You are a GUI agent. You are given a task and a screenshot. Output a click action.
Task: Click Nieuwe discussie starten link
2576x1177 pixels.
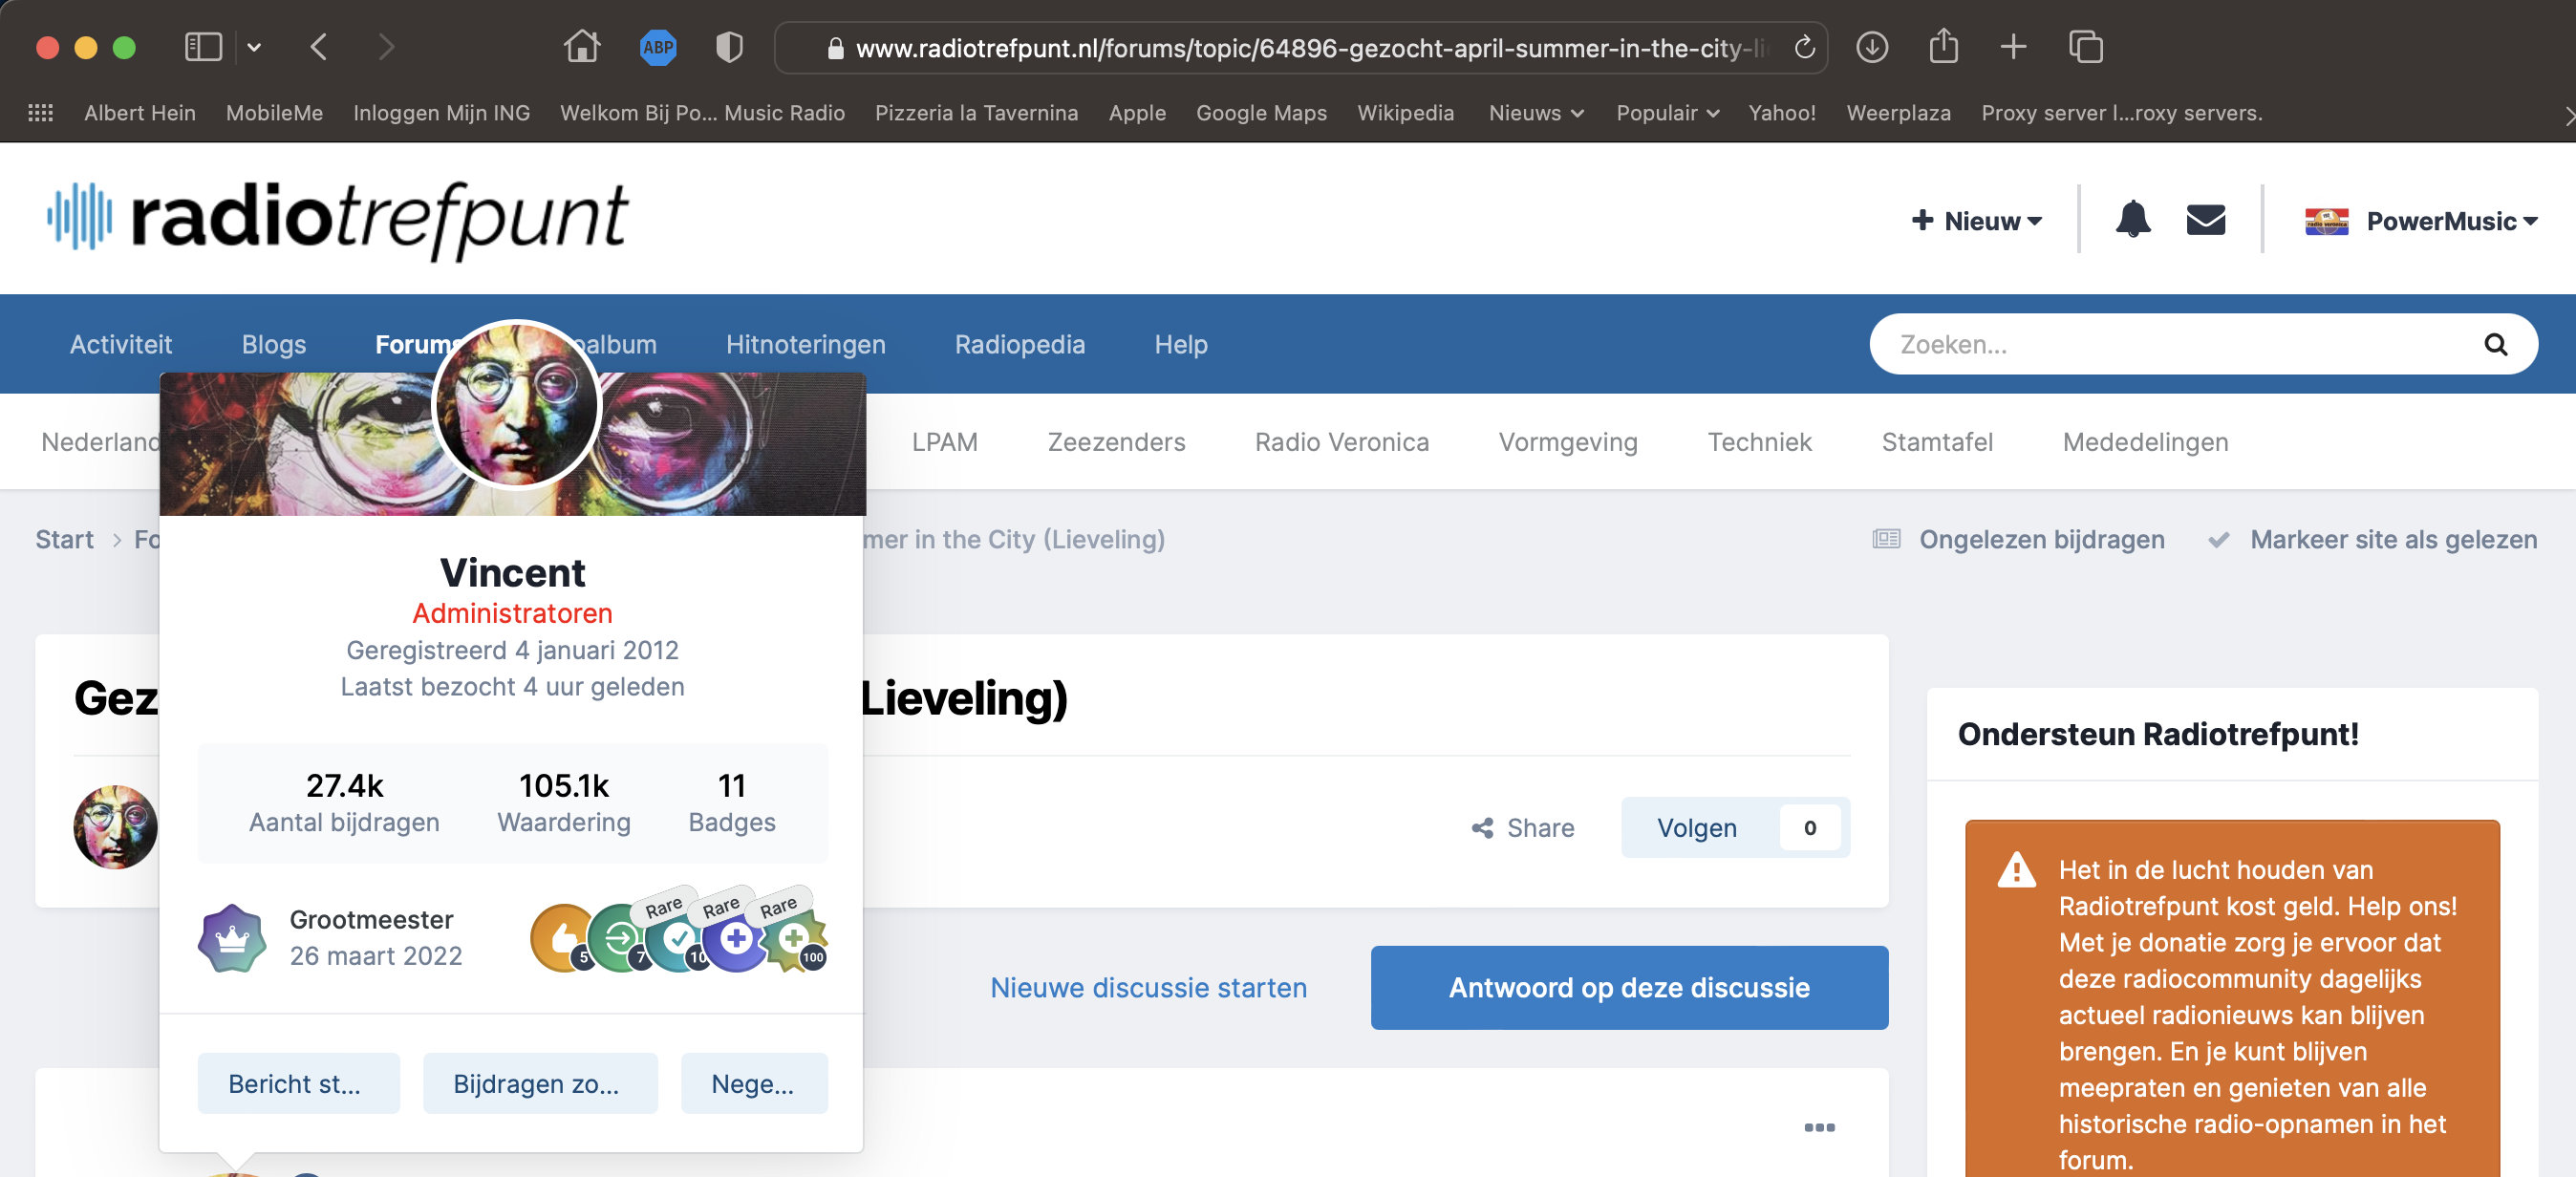[1148, 988]
